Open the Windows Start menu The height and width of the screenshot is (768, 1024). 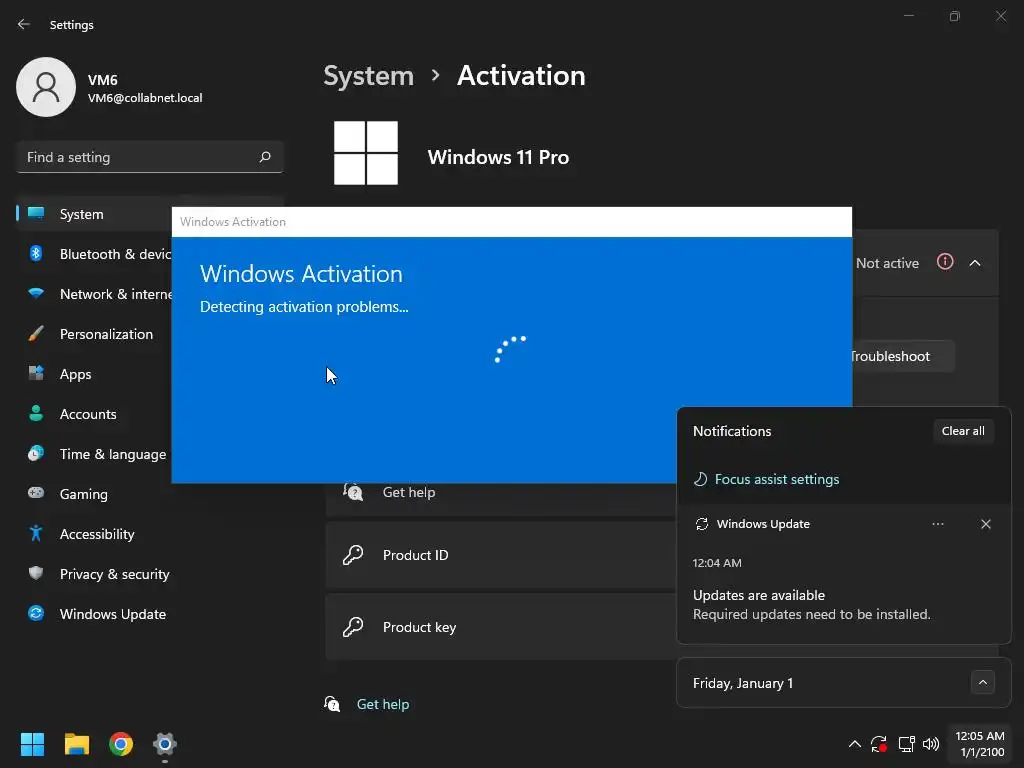point(32,744)
